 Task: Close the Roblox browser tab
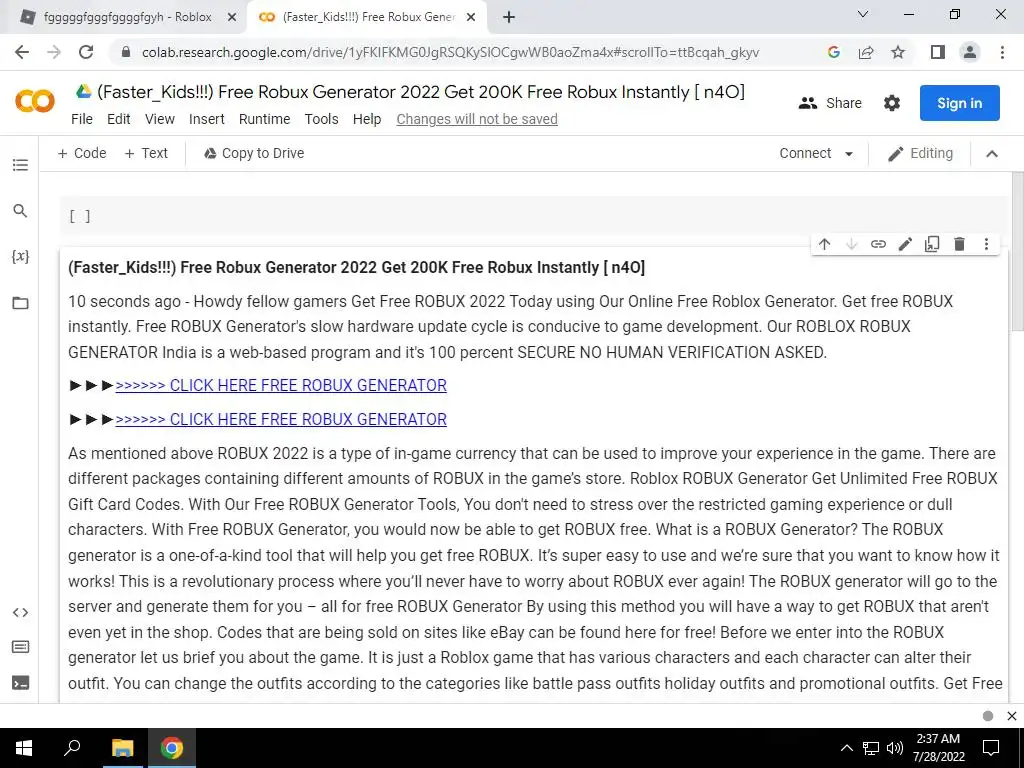(x=232, y=18)
